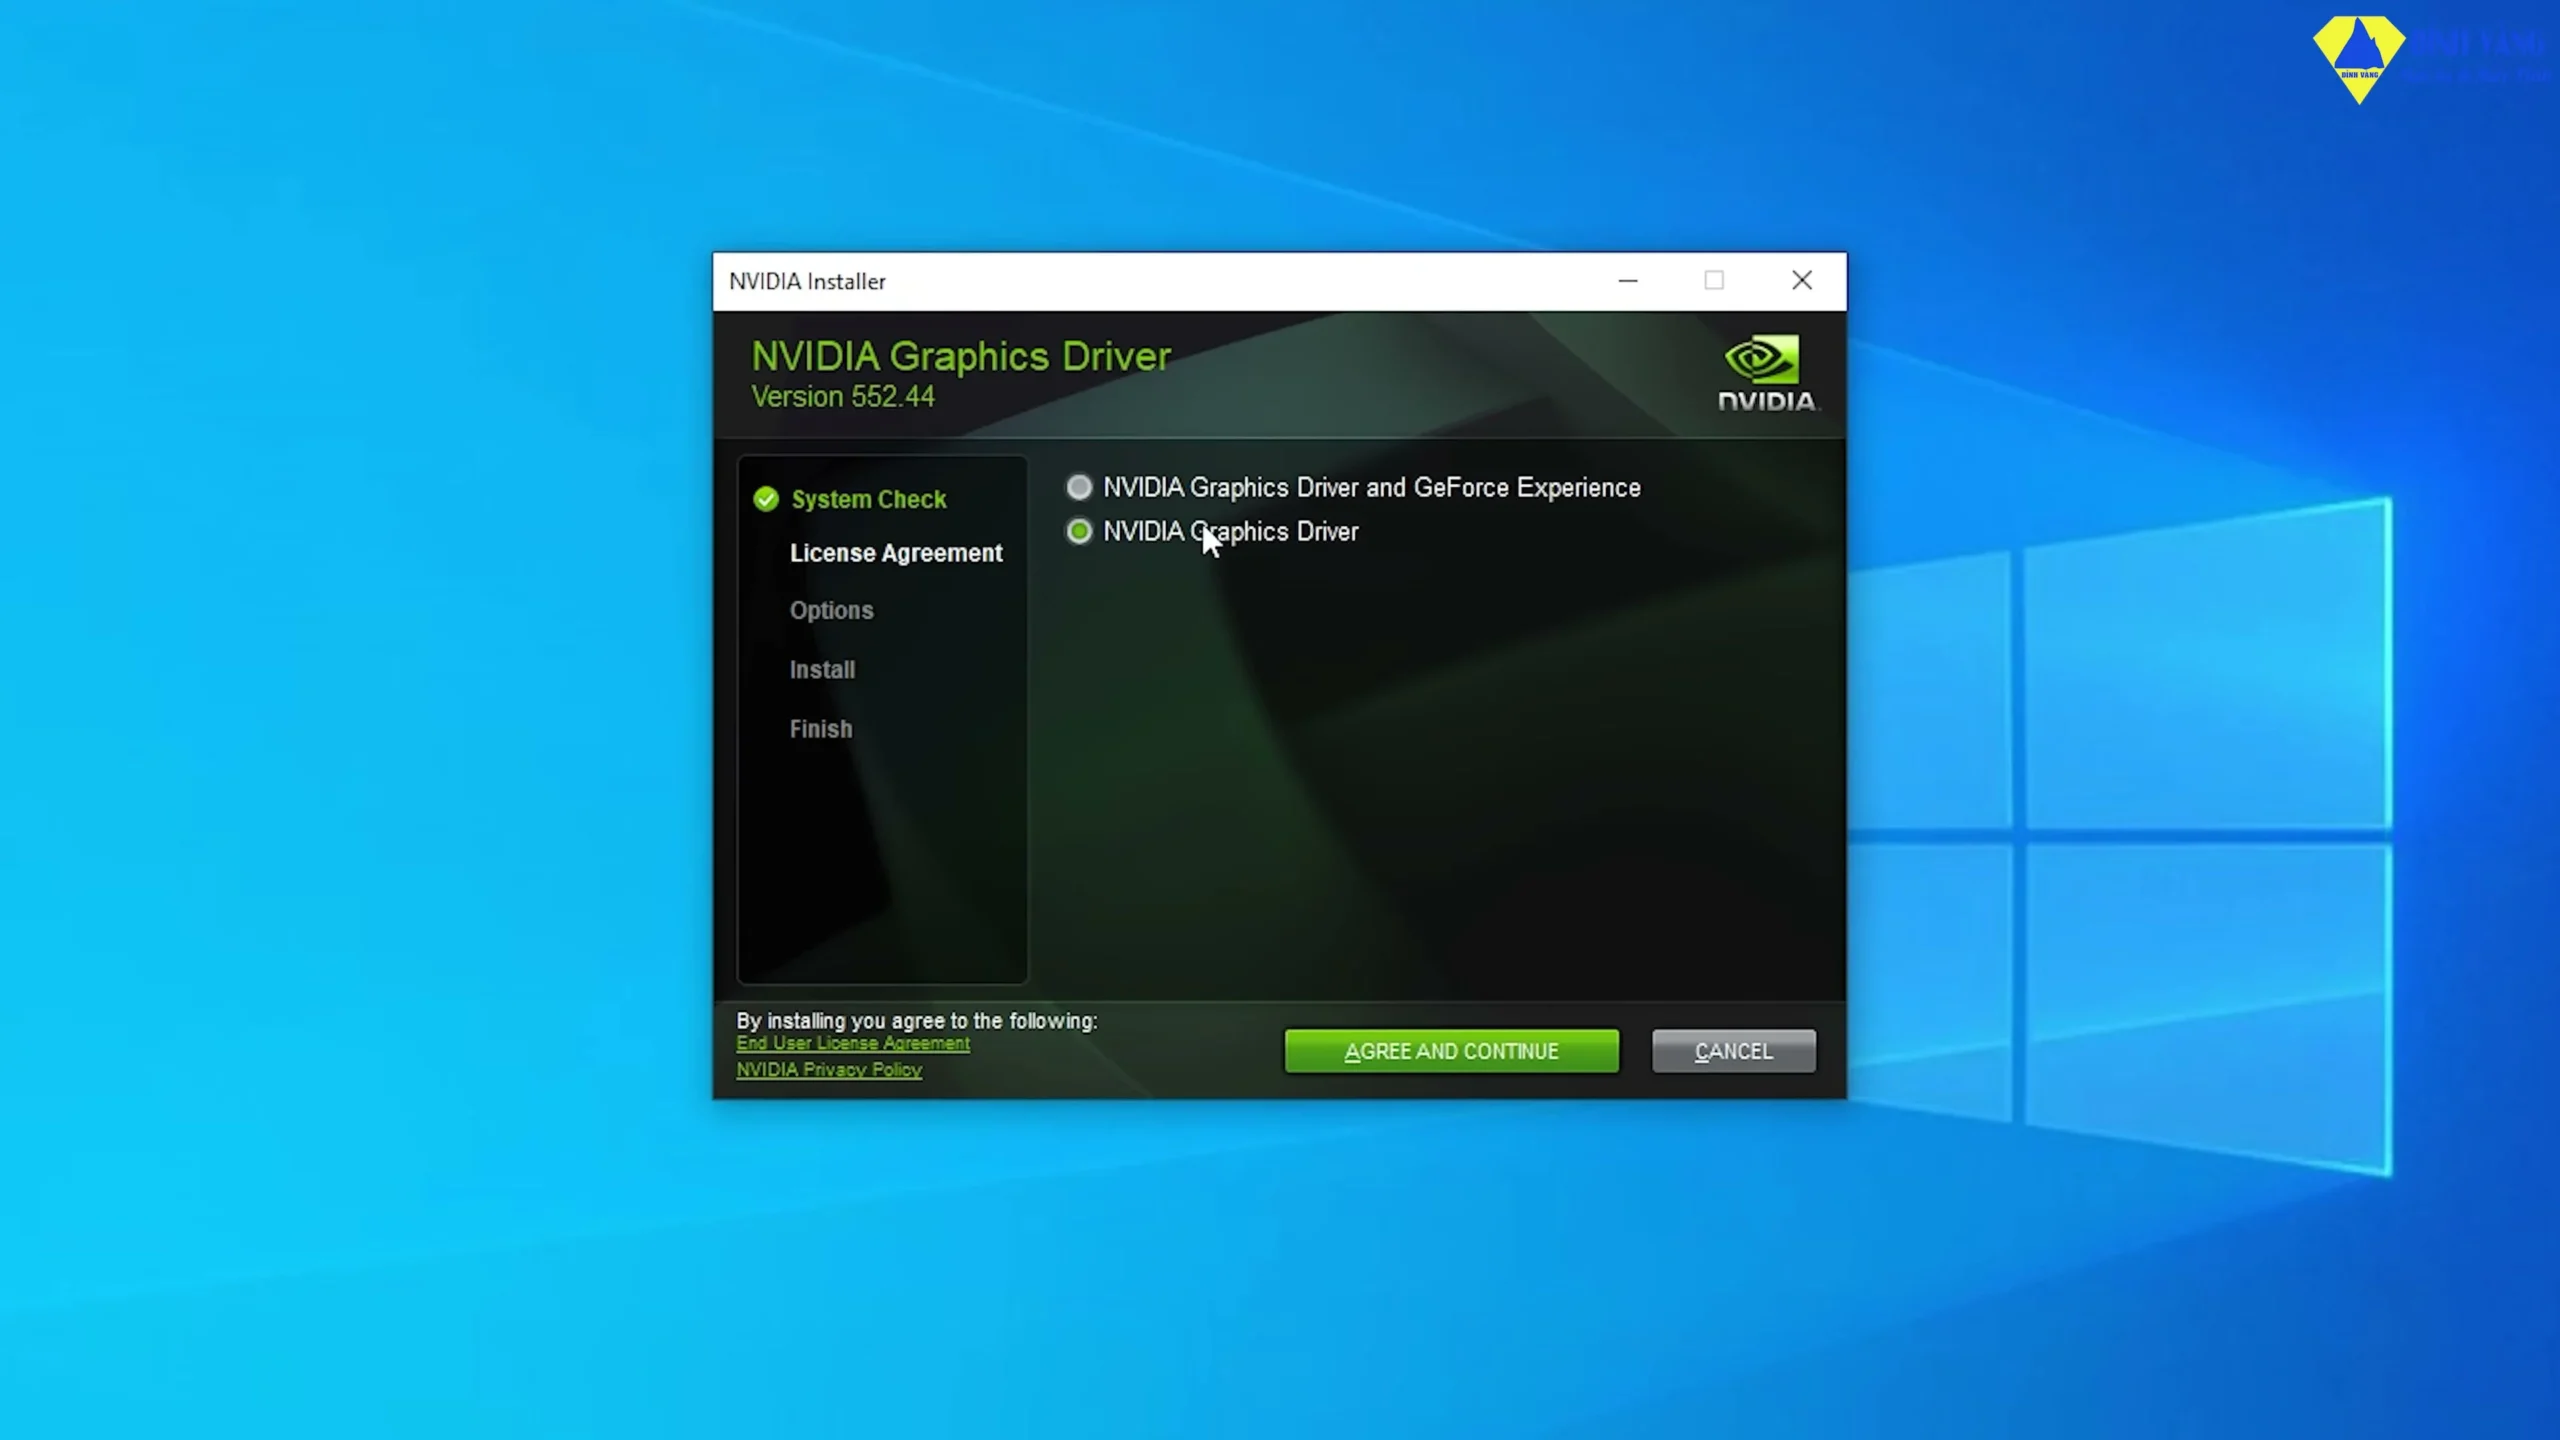
Task: Select the Options step in sidebar
Action: click(831, 610)
